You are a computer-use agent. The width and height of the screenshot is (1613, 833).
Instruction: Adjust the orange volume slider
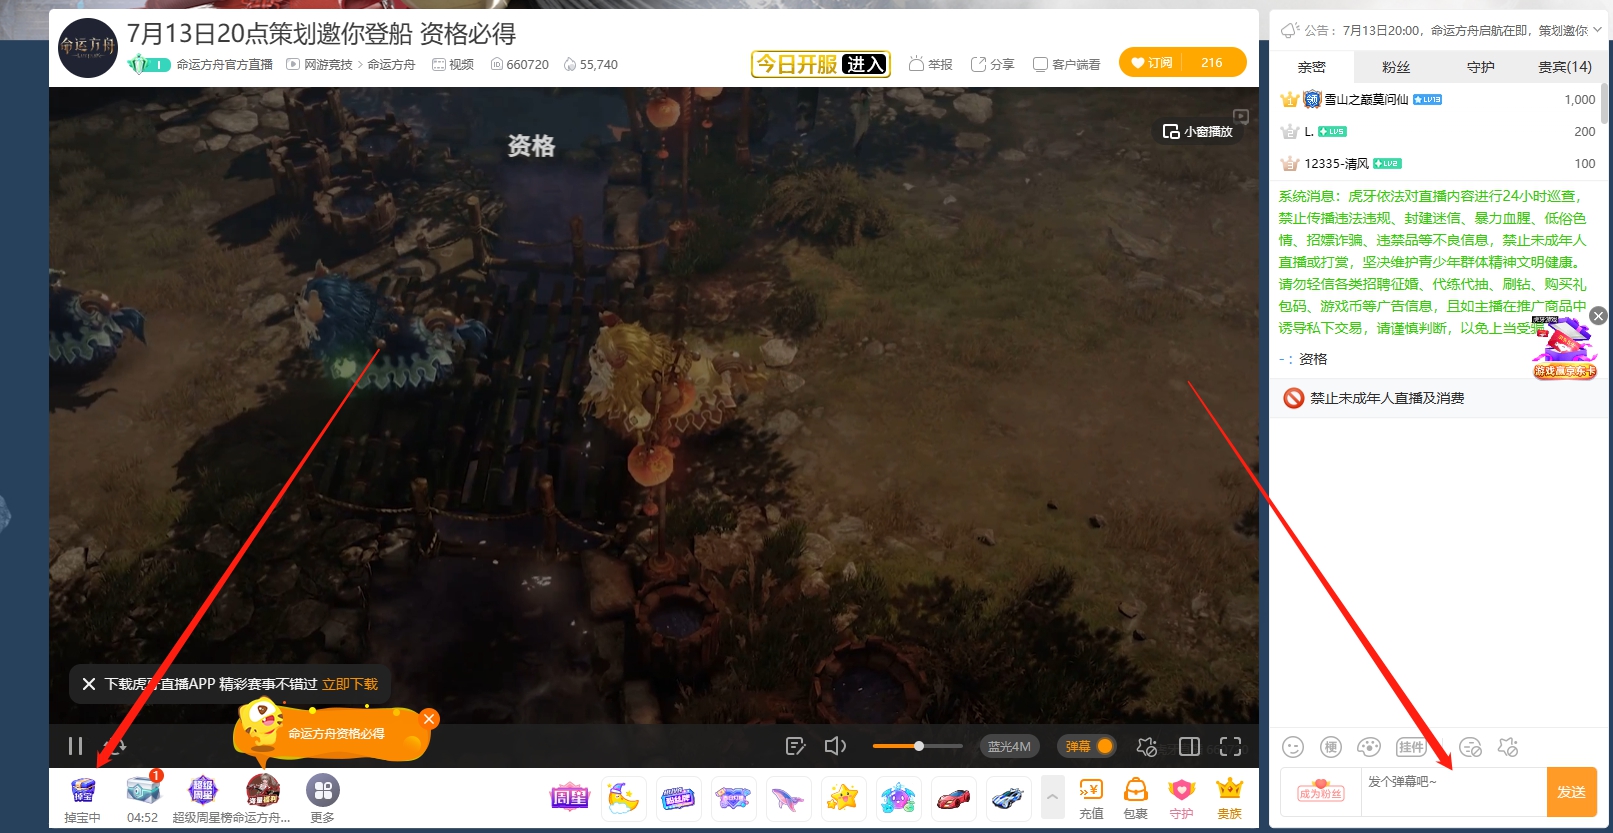[x=917, y=746]
